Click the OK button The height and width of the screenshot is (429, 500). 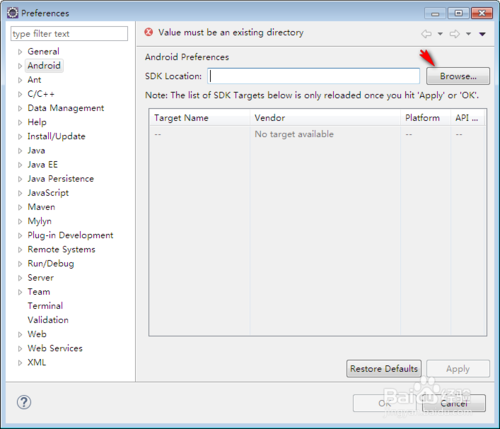384,403
